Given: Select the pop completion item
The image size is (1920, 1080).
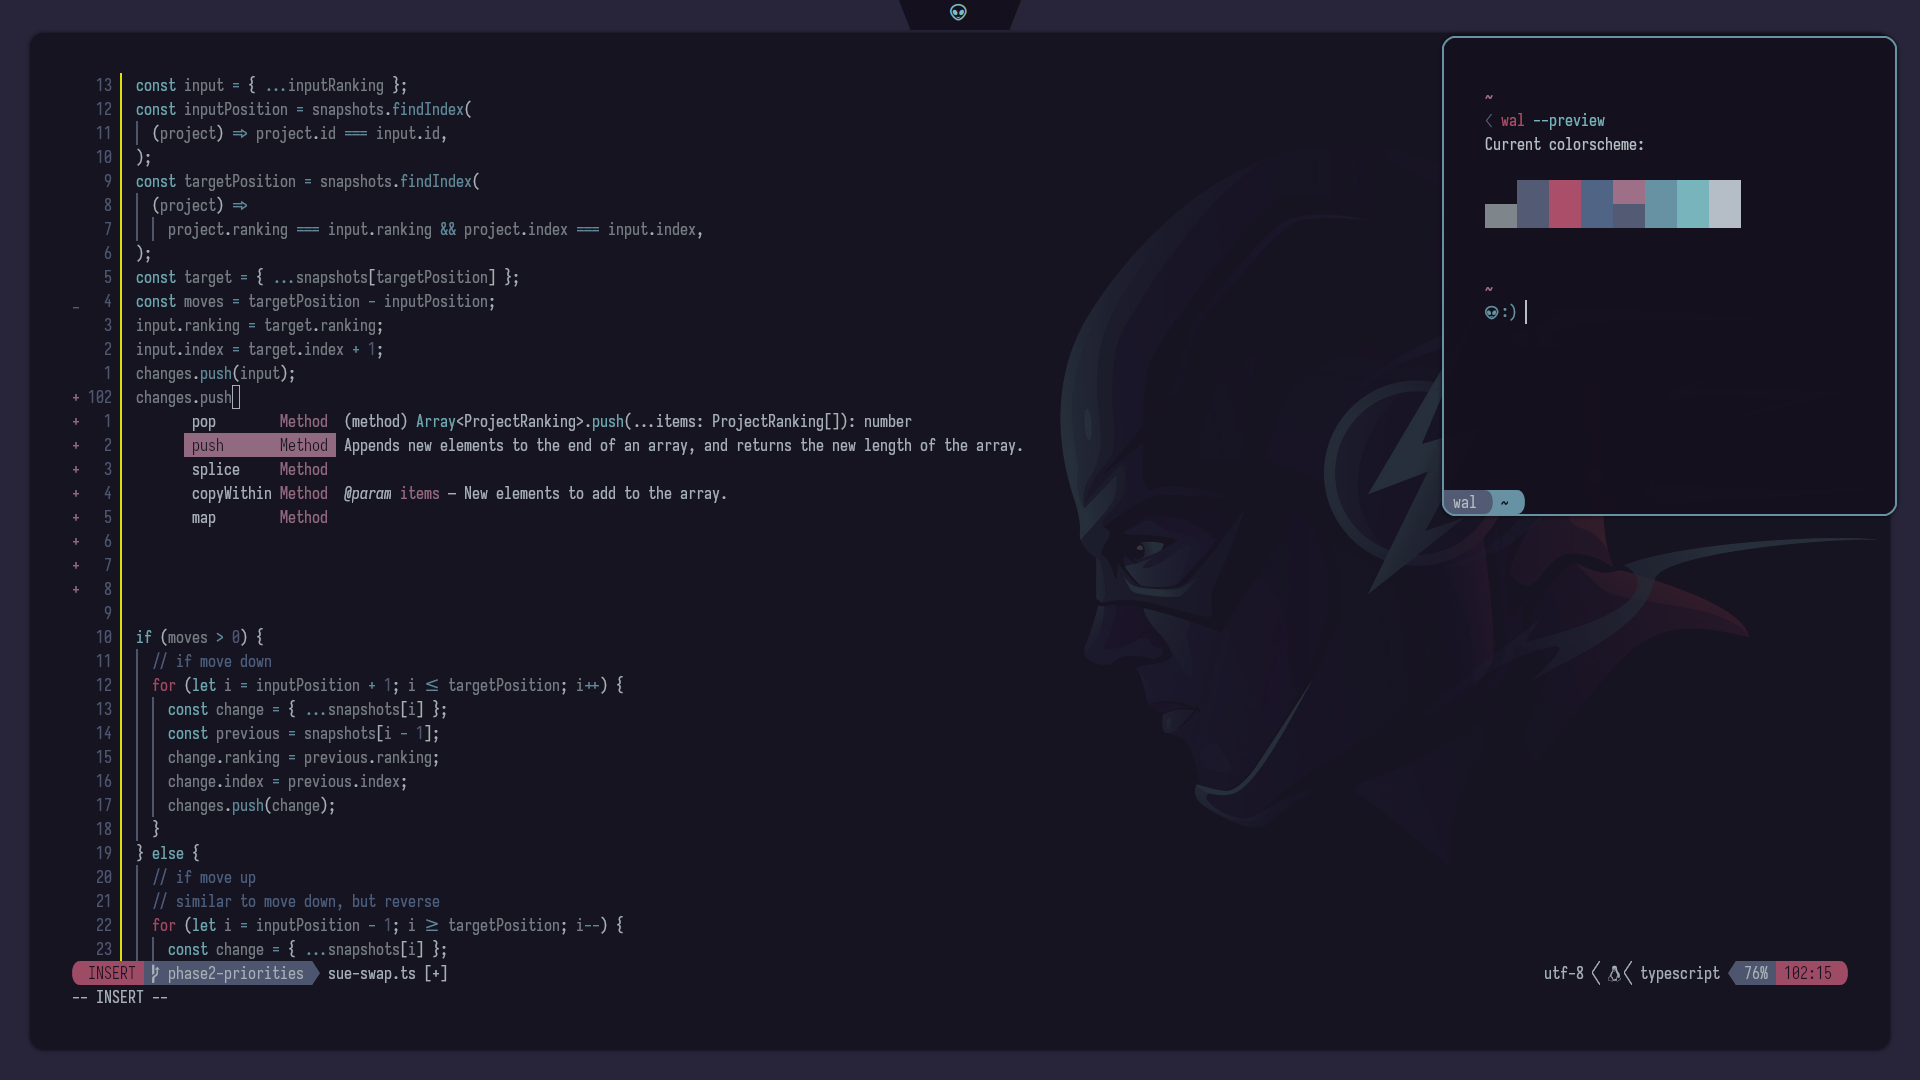Looking at the screenshot, I should (204, 422).
